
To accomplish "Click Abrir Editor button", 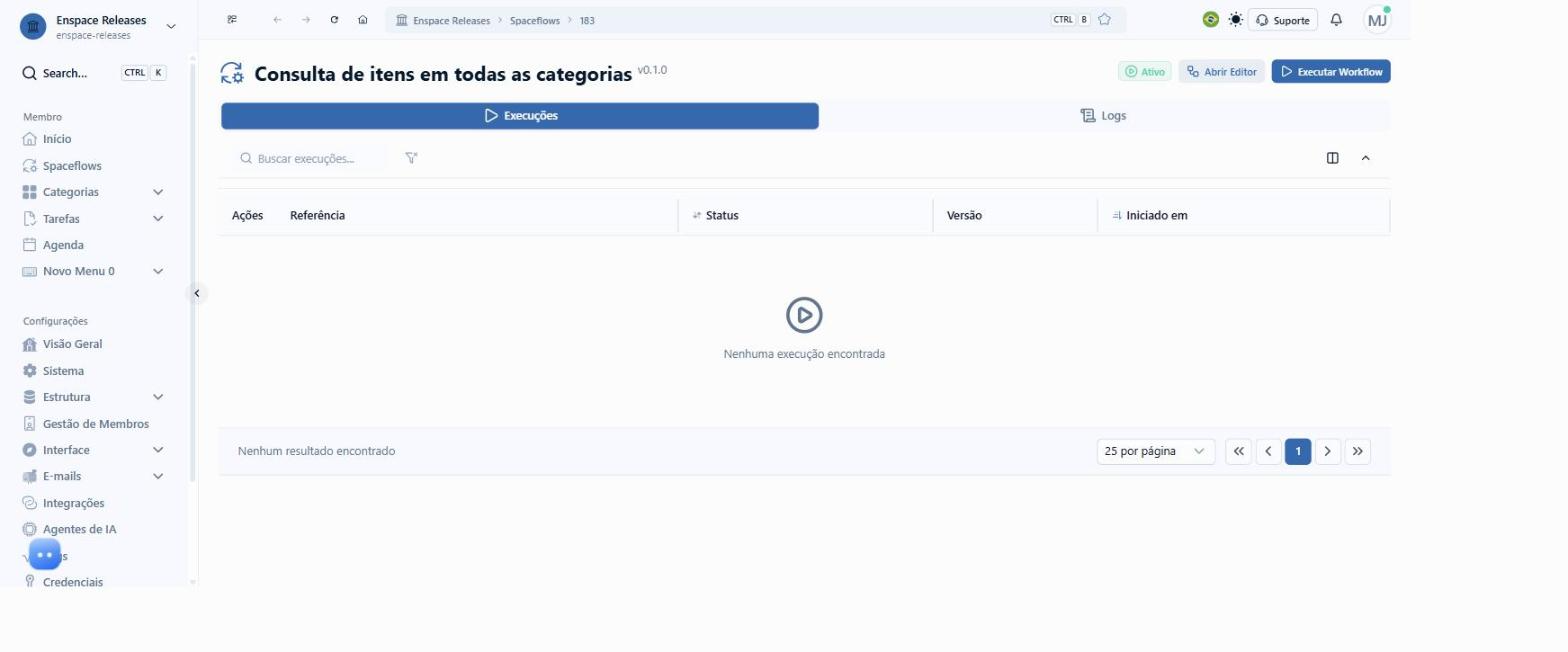I will (1222, 72).
